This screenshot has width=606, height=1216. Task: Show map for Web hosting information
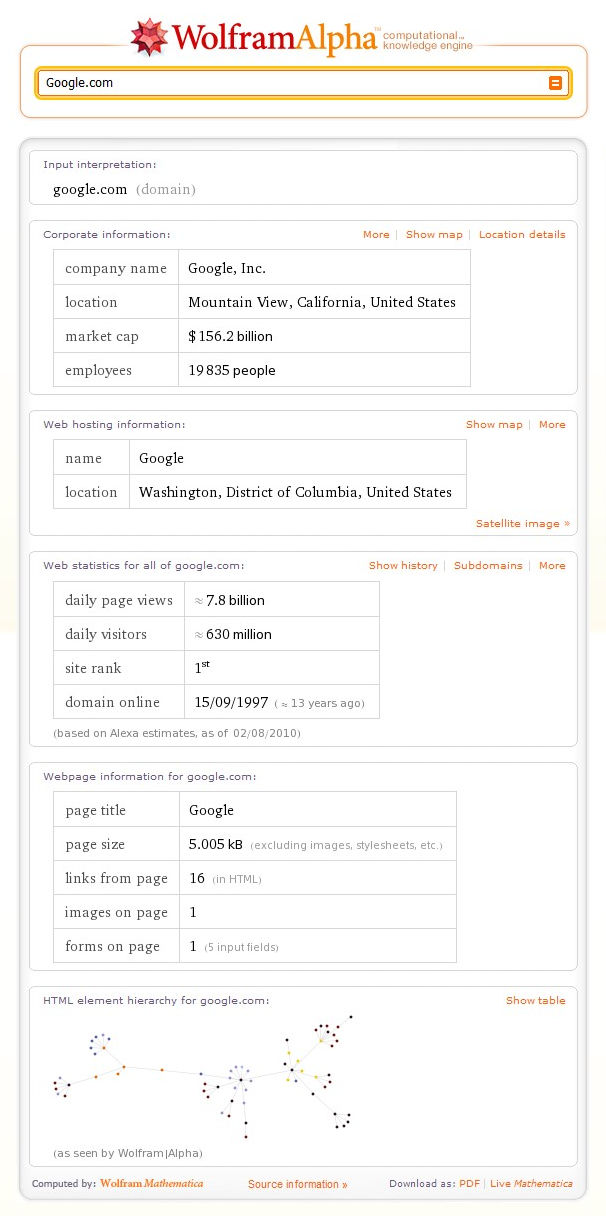click(x=494, y=425)
